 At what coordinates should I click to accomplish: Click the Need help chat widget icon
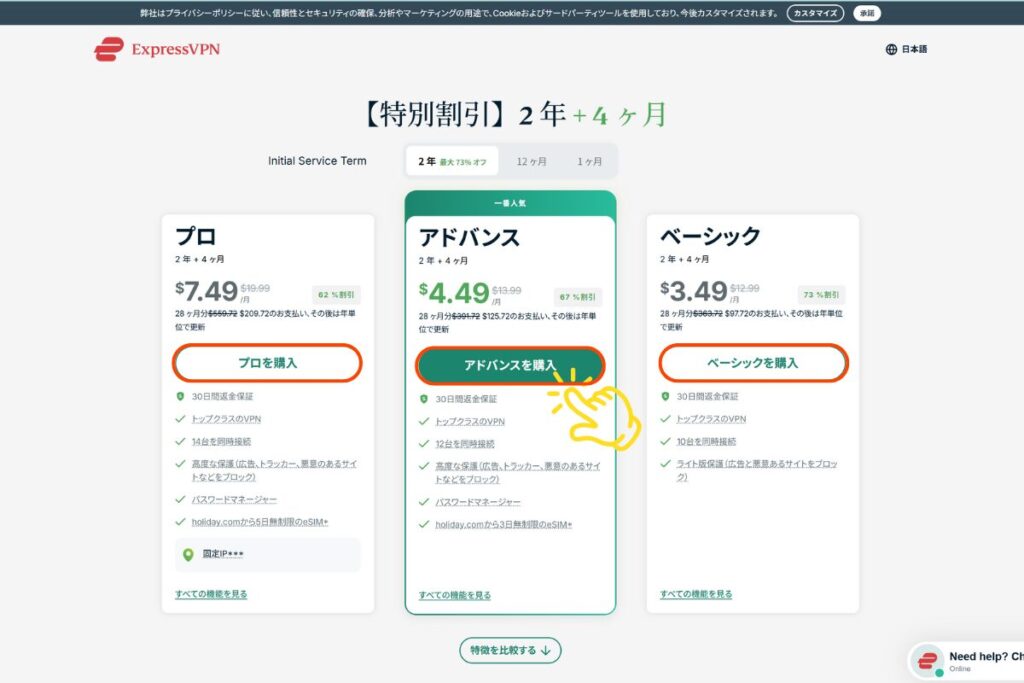[x=928, y=661]
